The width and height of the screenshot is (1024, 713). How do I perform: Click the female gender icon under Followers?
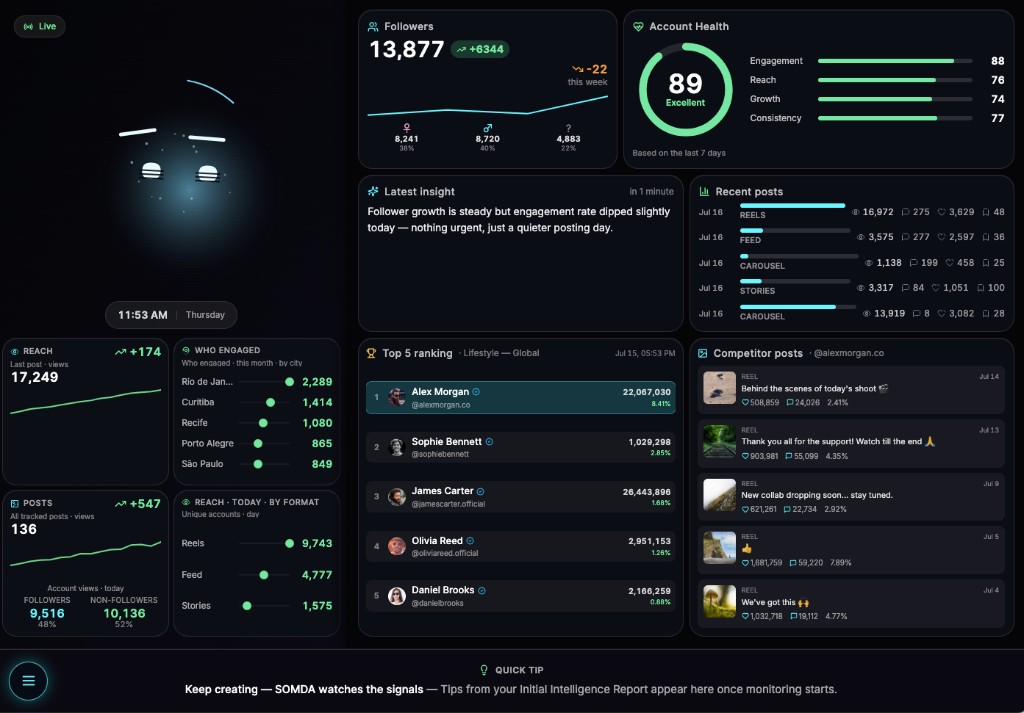point(406,128)
